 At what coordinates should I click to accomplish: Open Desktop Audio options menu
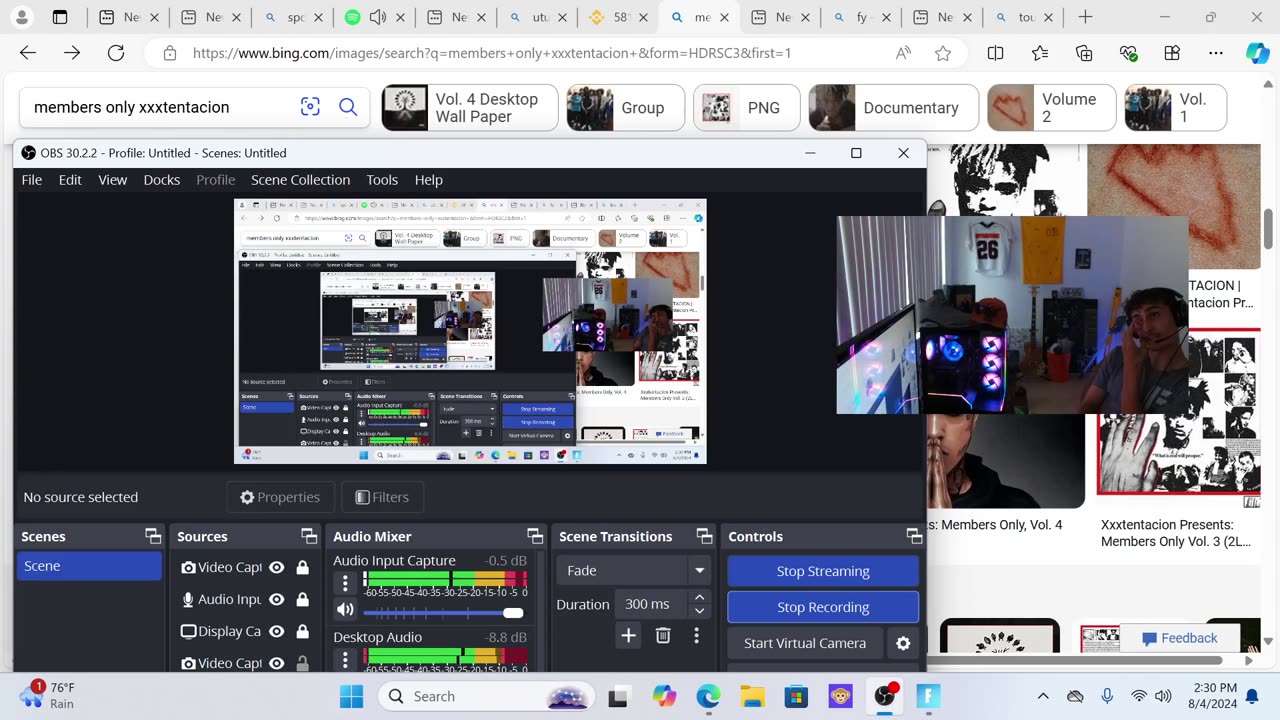[x=345, y=659]
